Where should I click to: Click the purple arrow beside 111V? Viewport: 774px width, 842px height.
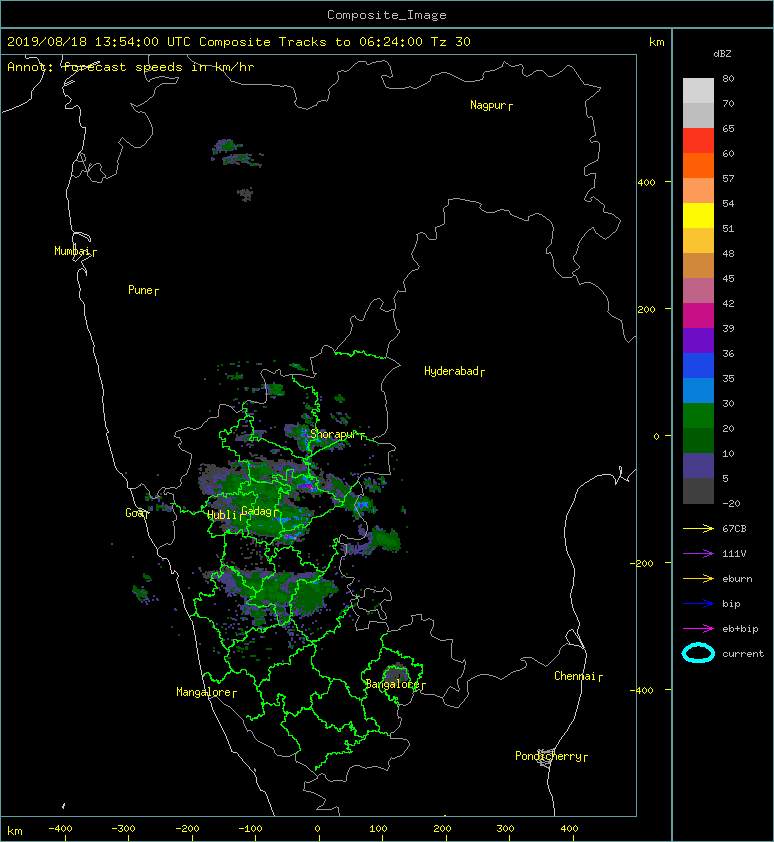tap(698, 554)
